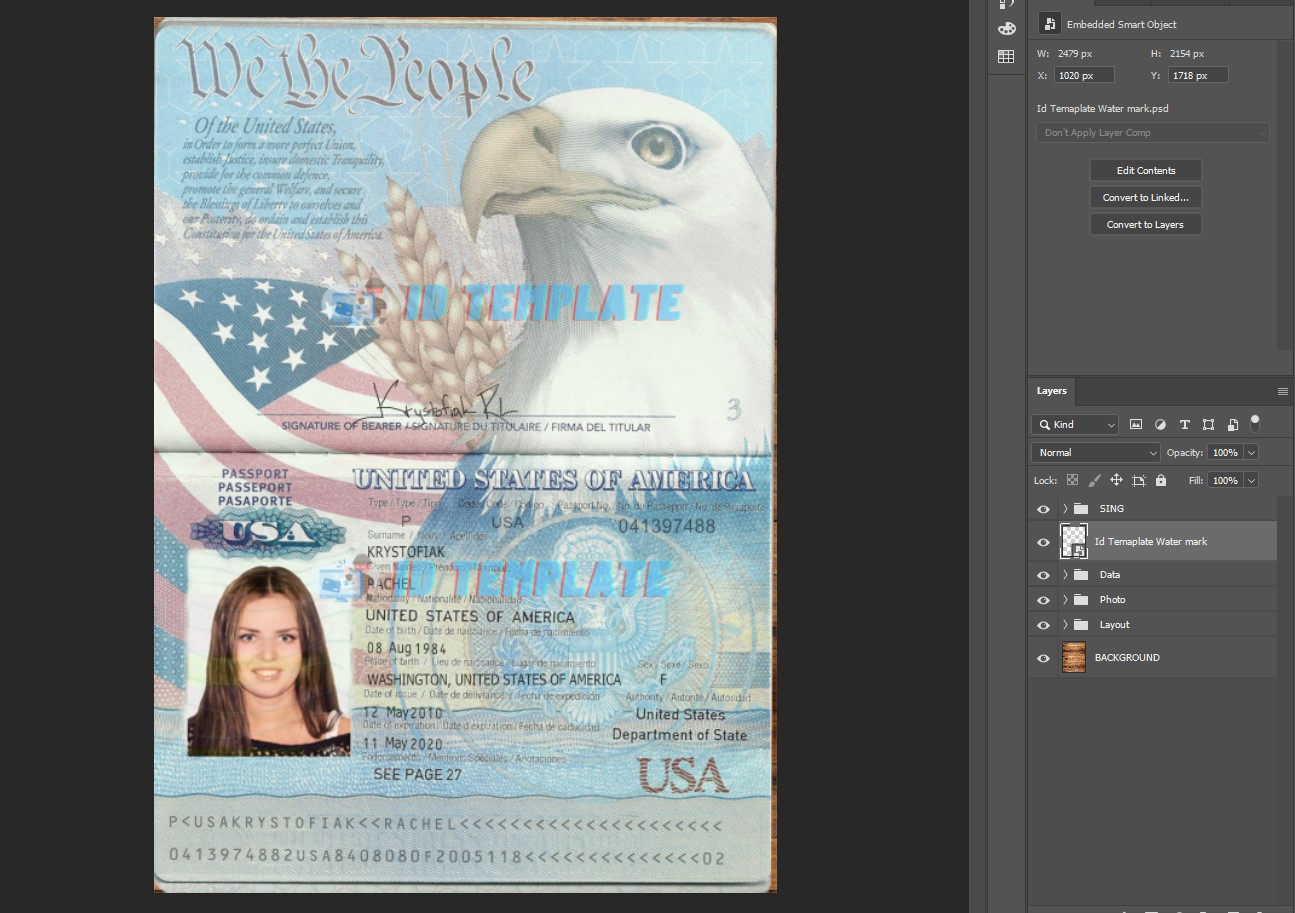Hide the Id Temaplate Water mark layer
Viewport: 1295px width, 913px height.
point(1043,542)
